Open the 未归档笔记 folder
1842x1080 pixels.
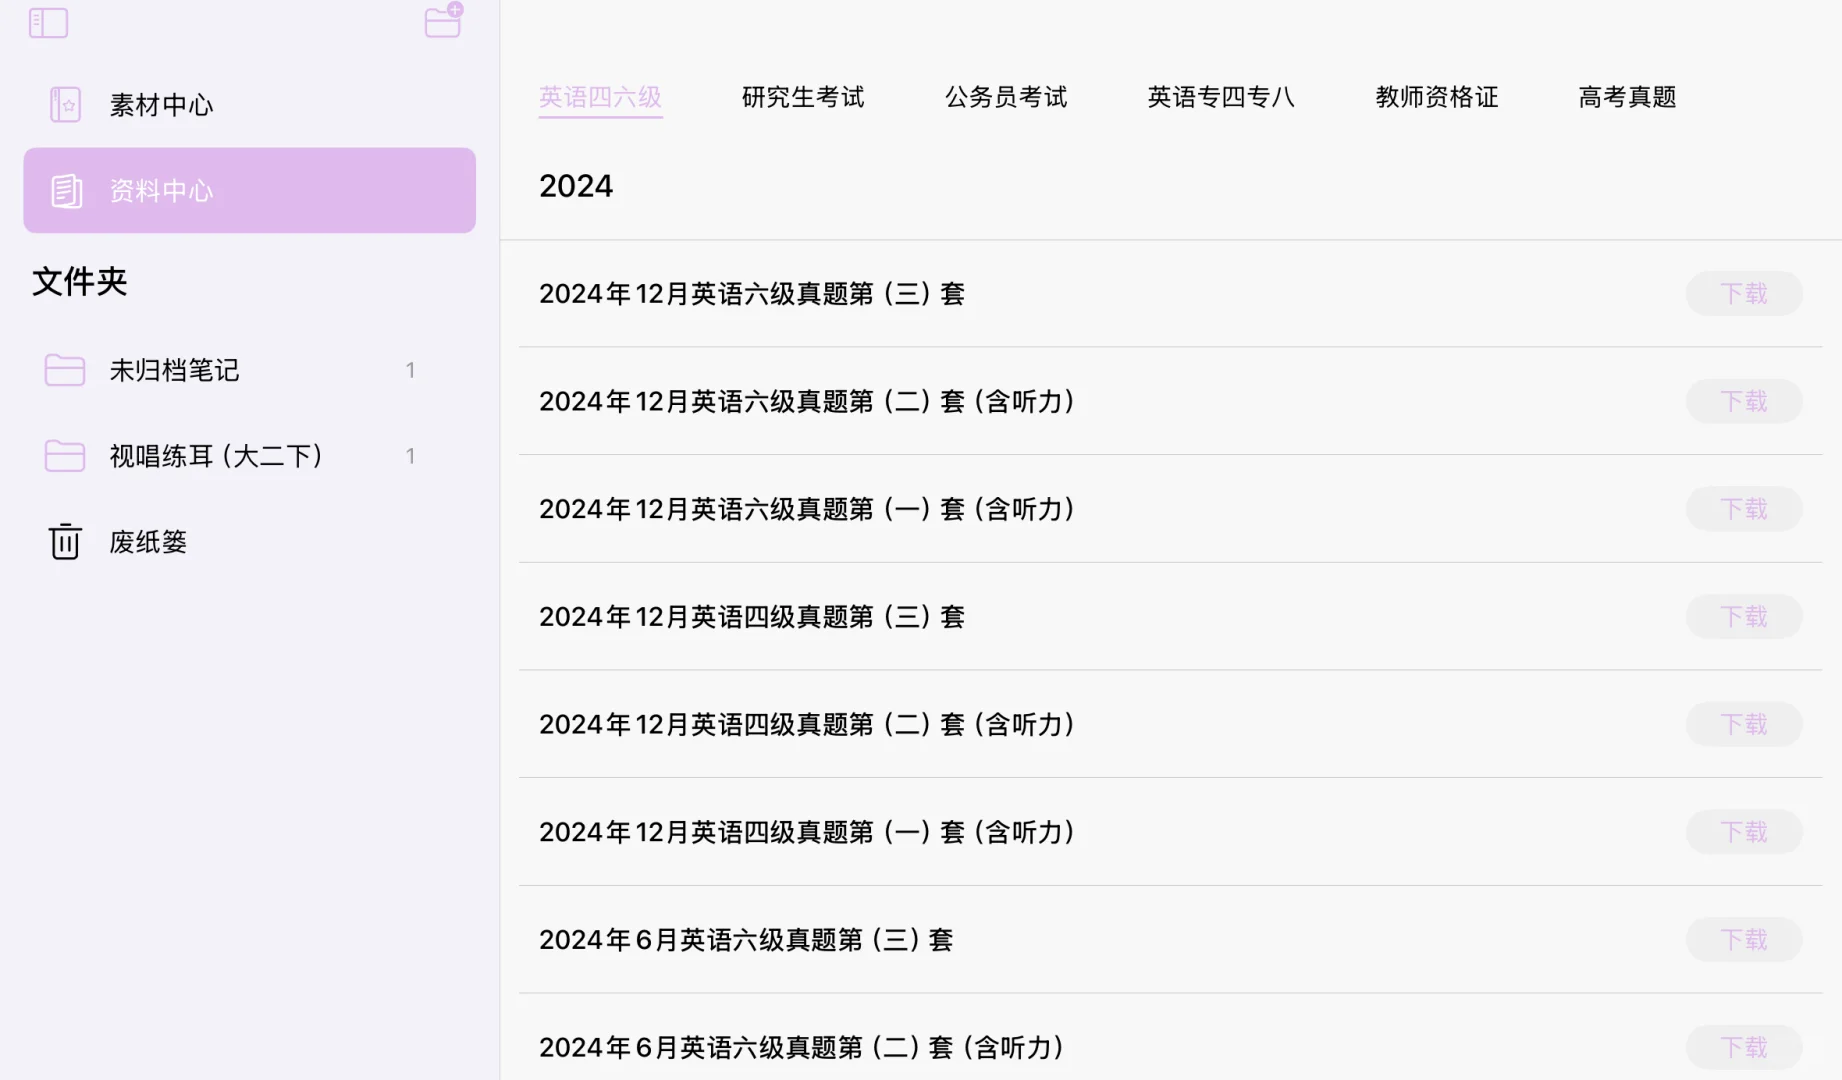(x=174, y=370)
